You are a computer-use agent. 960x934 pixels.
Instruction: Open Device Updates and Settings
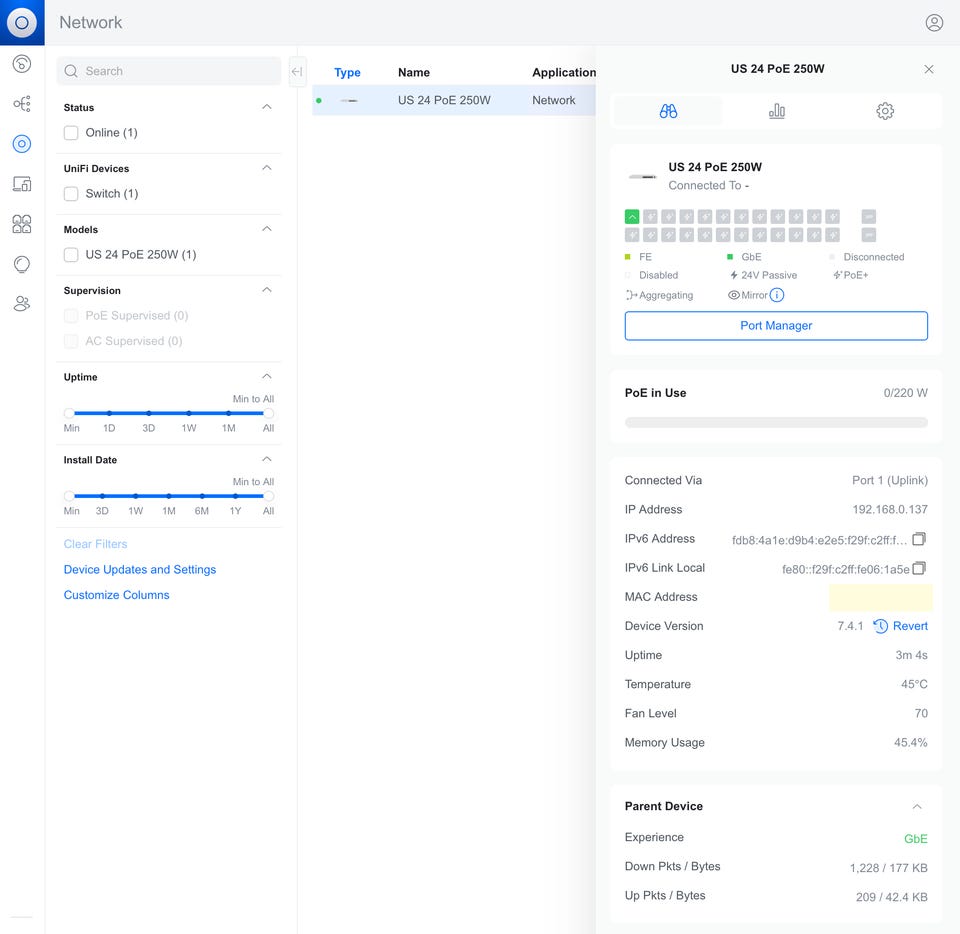coord(140,570)
